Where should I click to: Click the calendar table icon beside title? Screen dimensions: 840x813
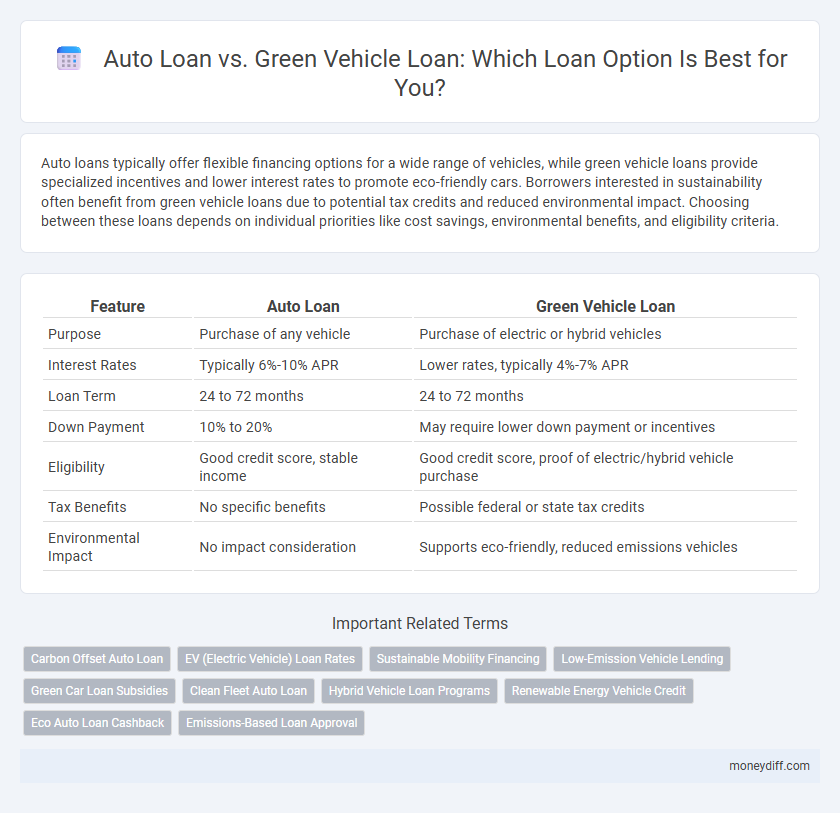click(x=69, y=58)
